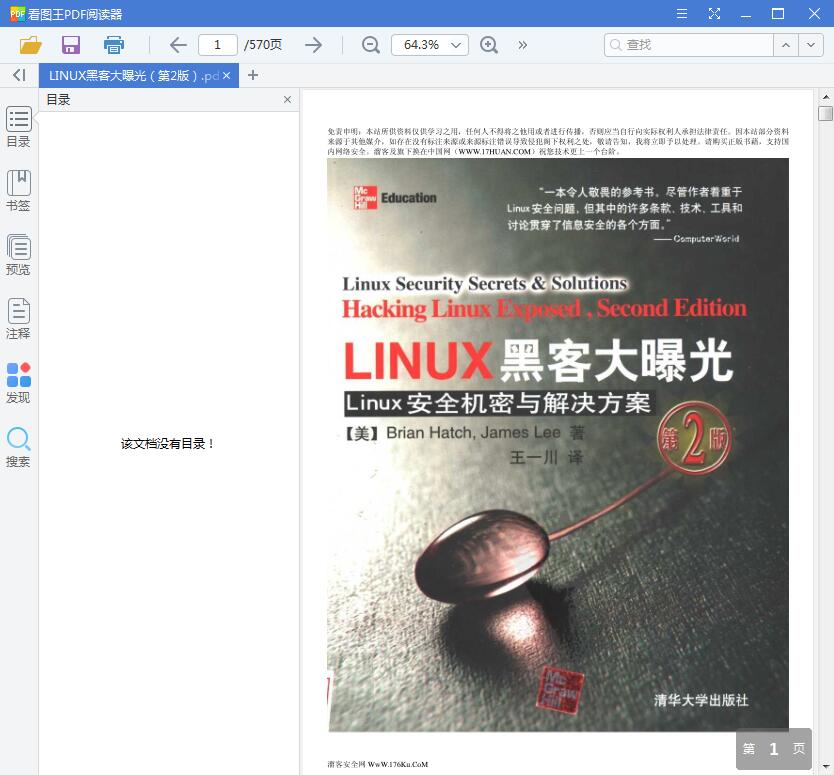Open the 注释 annotations sidebar section
834x775 pixels.
[x=19, y=319]
